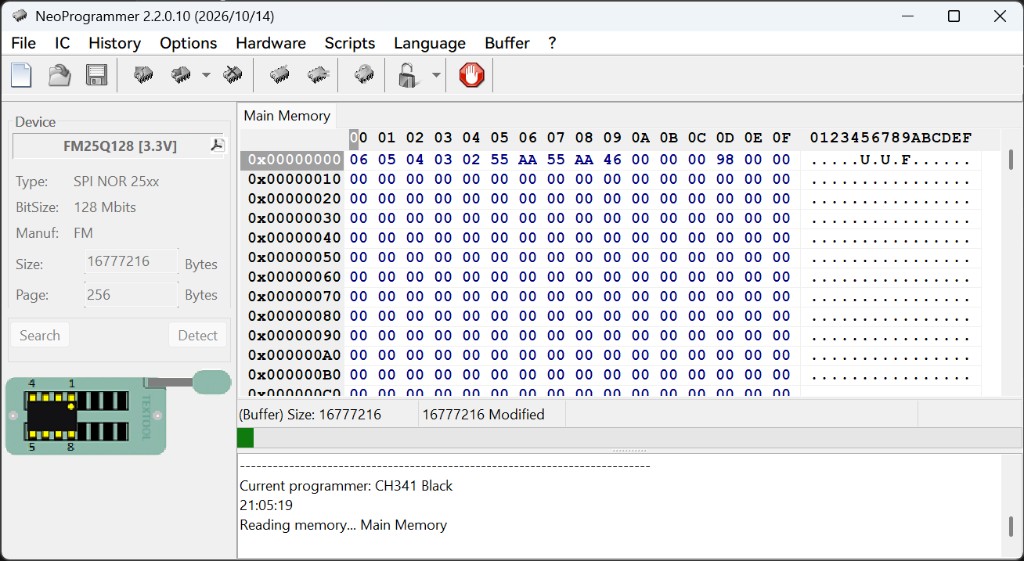Click the Detect button
Viewport: 1024px width, 561px height.
click(x=197, y=335)
